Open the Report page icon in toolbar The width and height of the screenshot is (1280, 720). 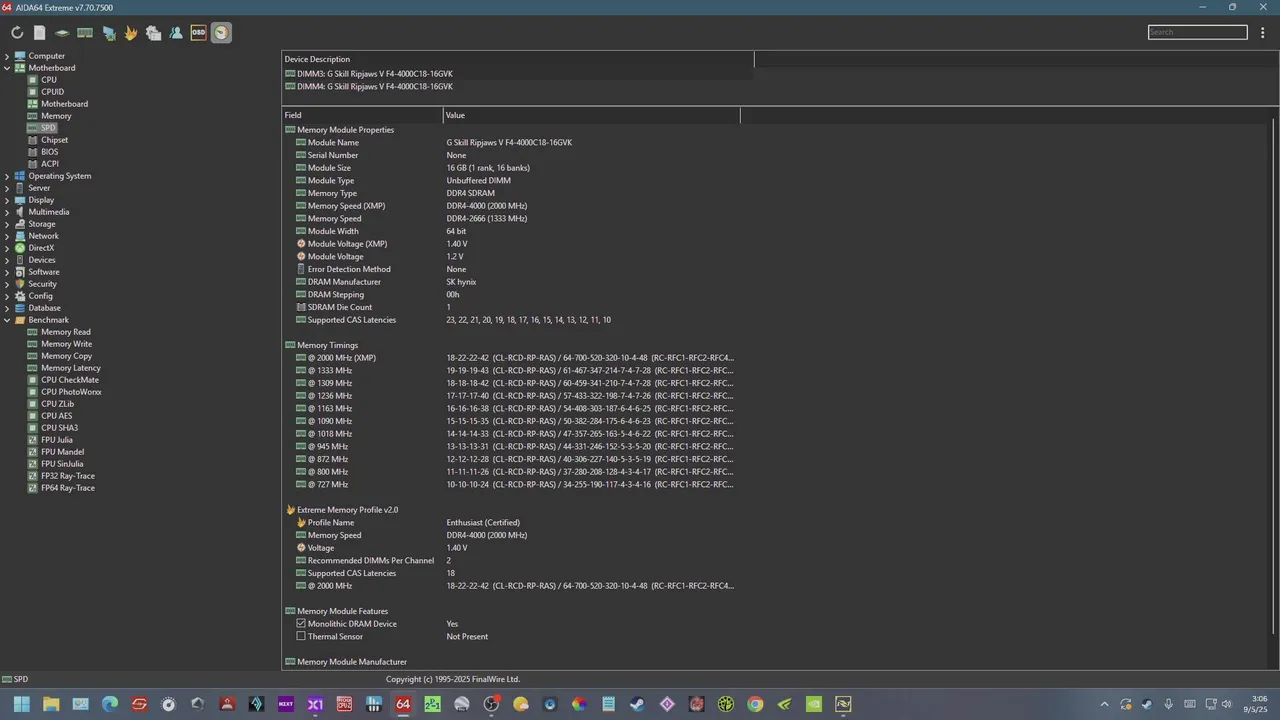click(39, 33)
